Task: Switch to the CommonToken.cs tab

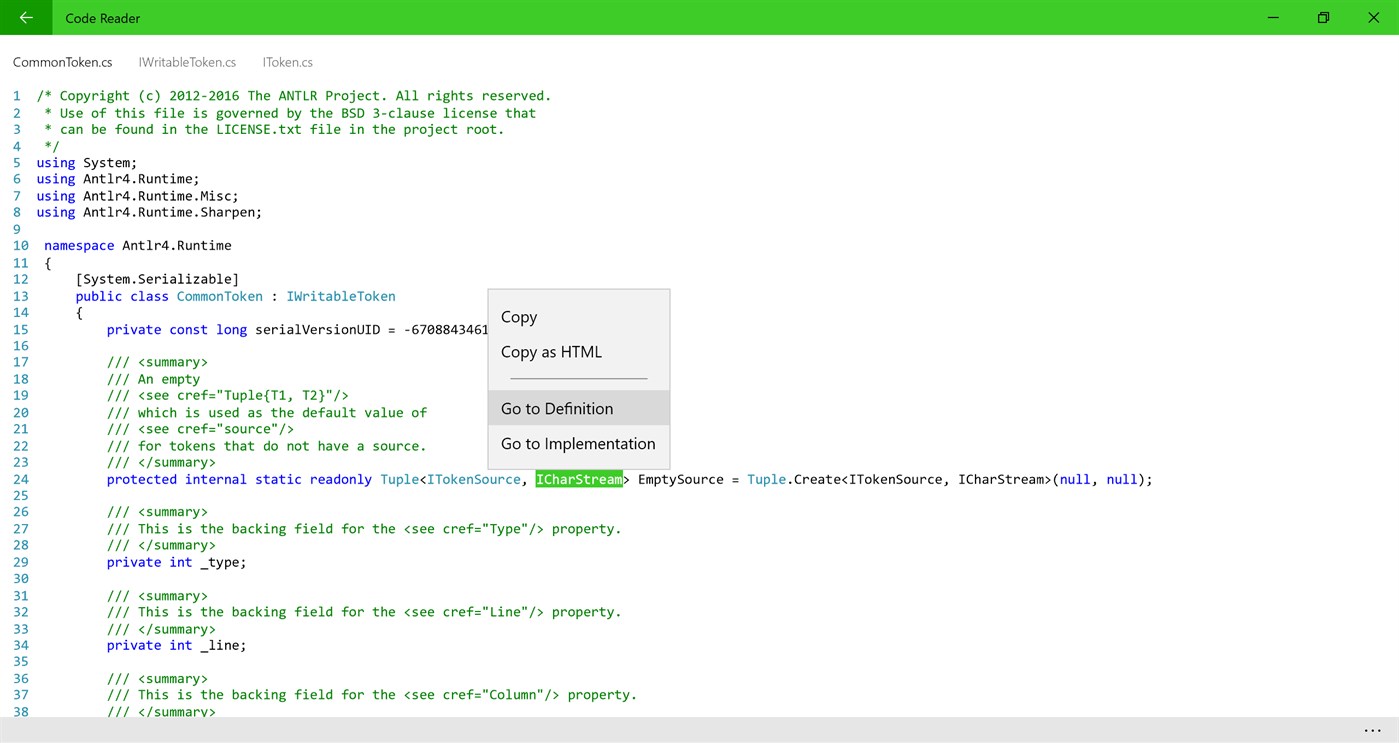Action: [62, 62]
